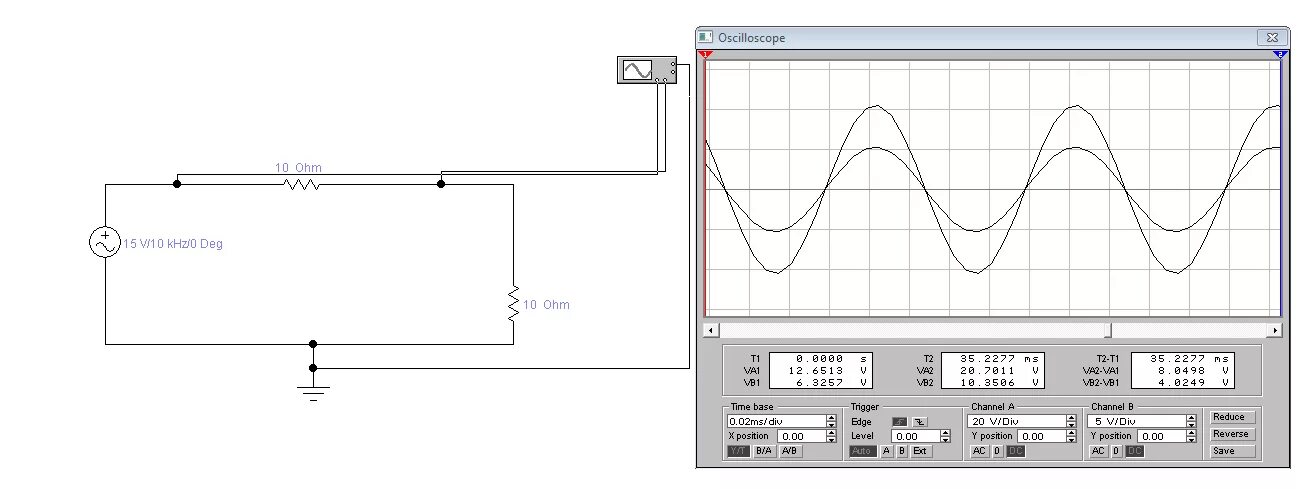The image size is (1308, 489).
Task: Set trigger to falling edge
Action: click(x=920, y=422)
